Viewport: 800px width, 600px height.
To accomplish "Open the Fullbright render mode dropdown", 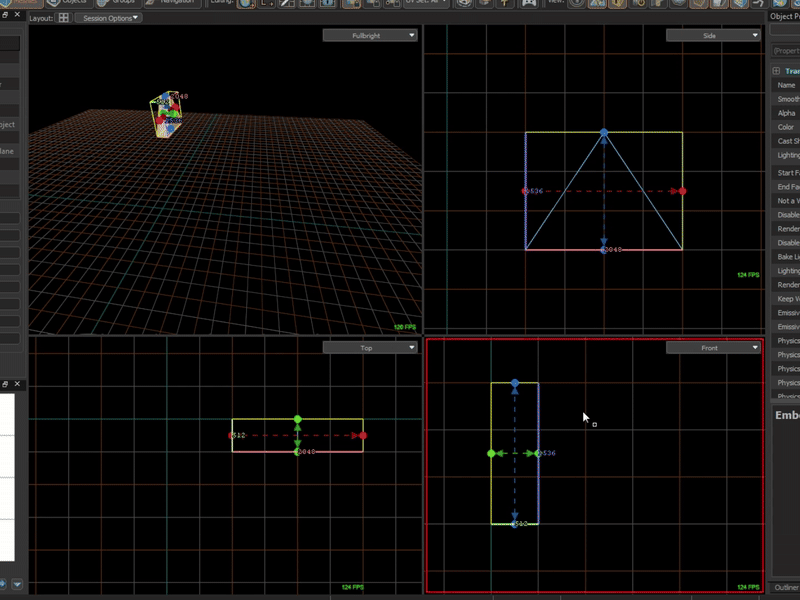I will (x=370, y=35).
